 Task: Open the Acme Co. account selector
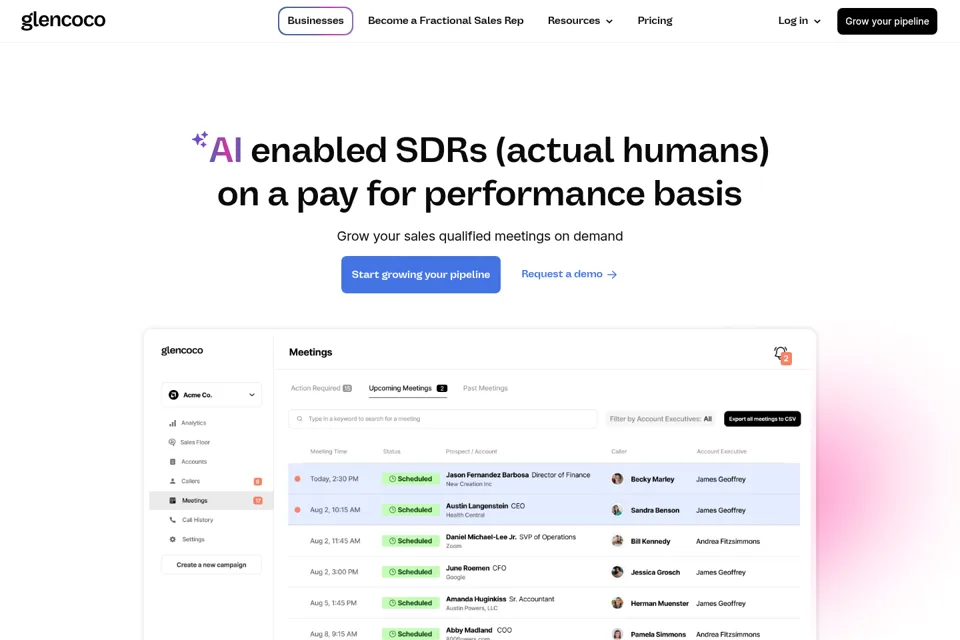pos(211,395)
